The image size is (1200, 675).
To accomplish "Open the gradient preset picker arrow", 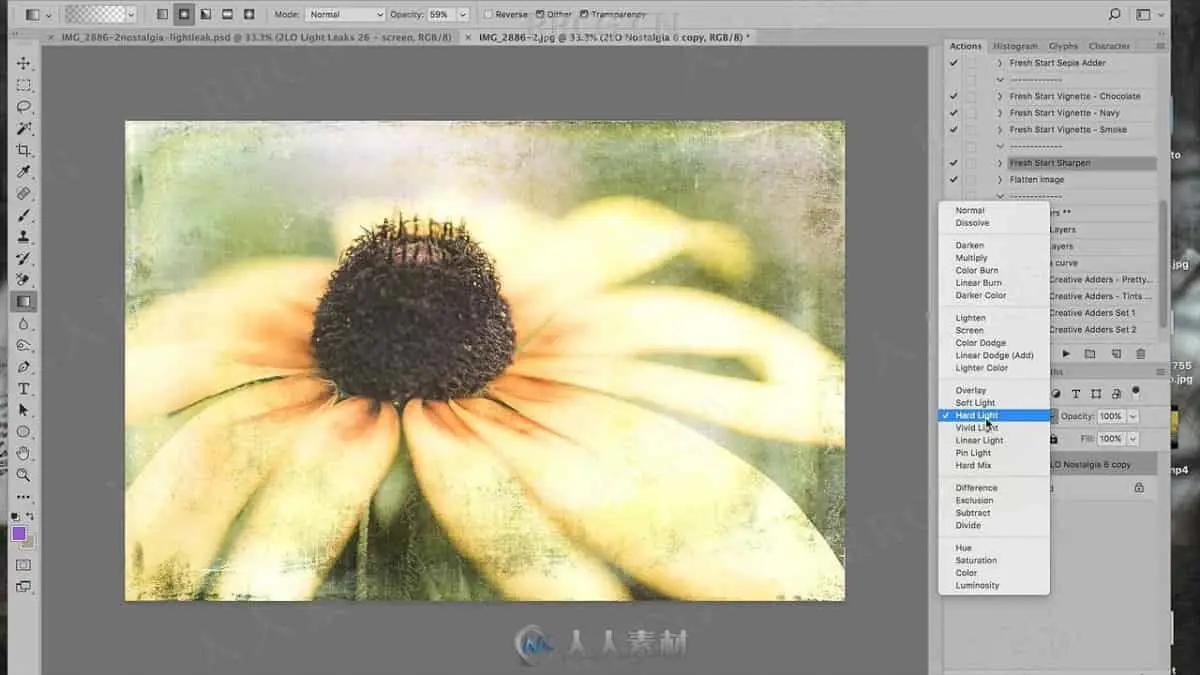I will [x=132, y=15].
